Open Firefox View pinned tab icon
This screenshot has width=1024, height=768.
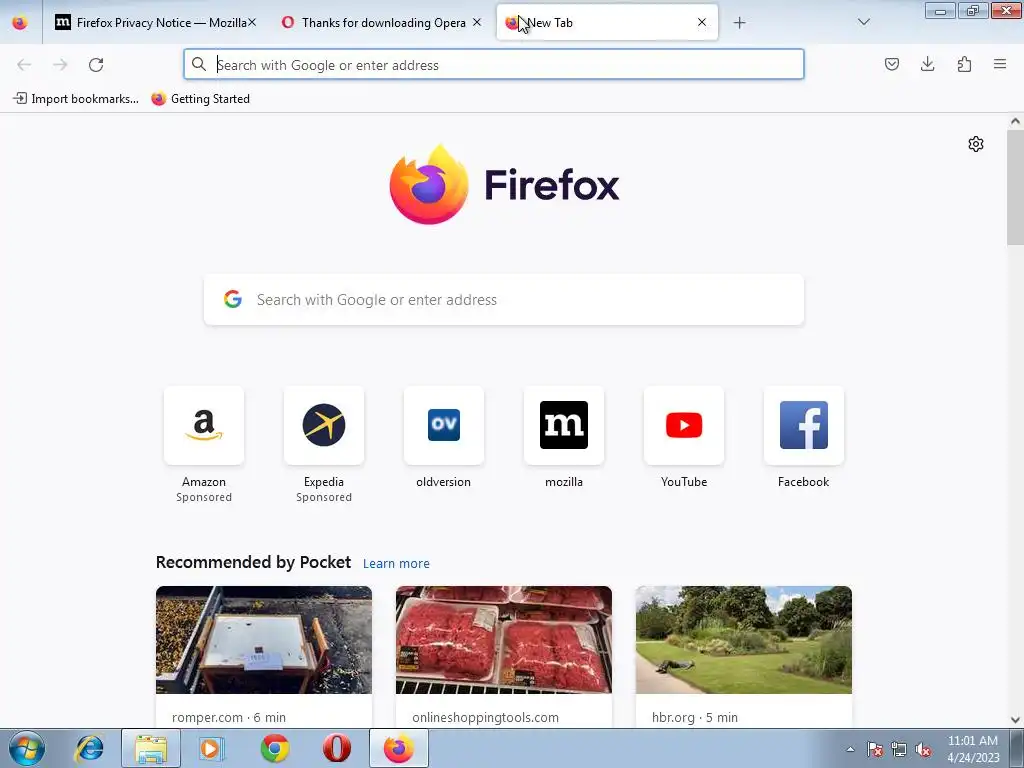tap(20, 23)
